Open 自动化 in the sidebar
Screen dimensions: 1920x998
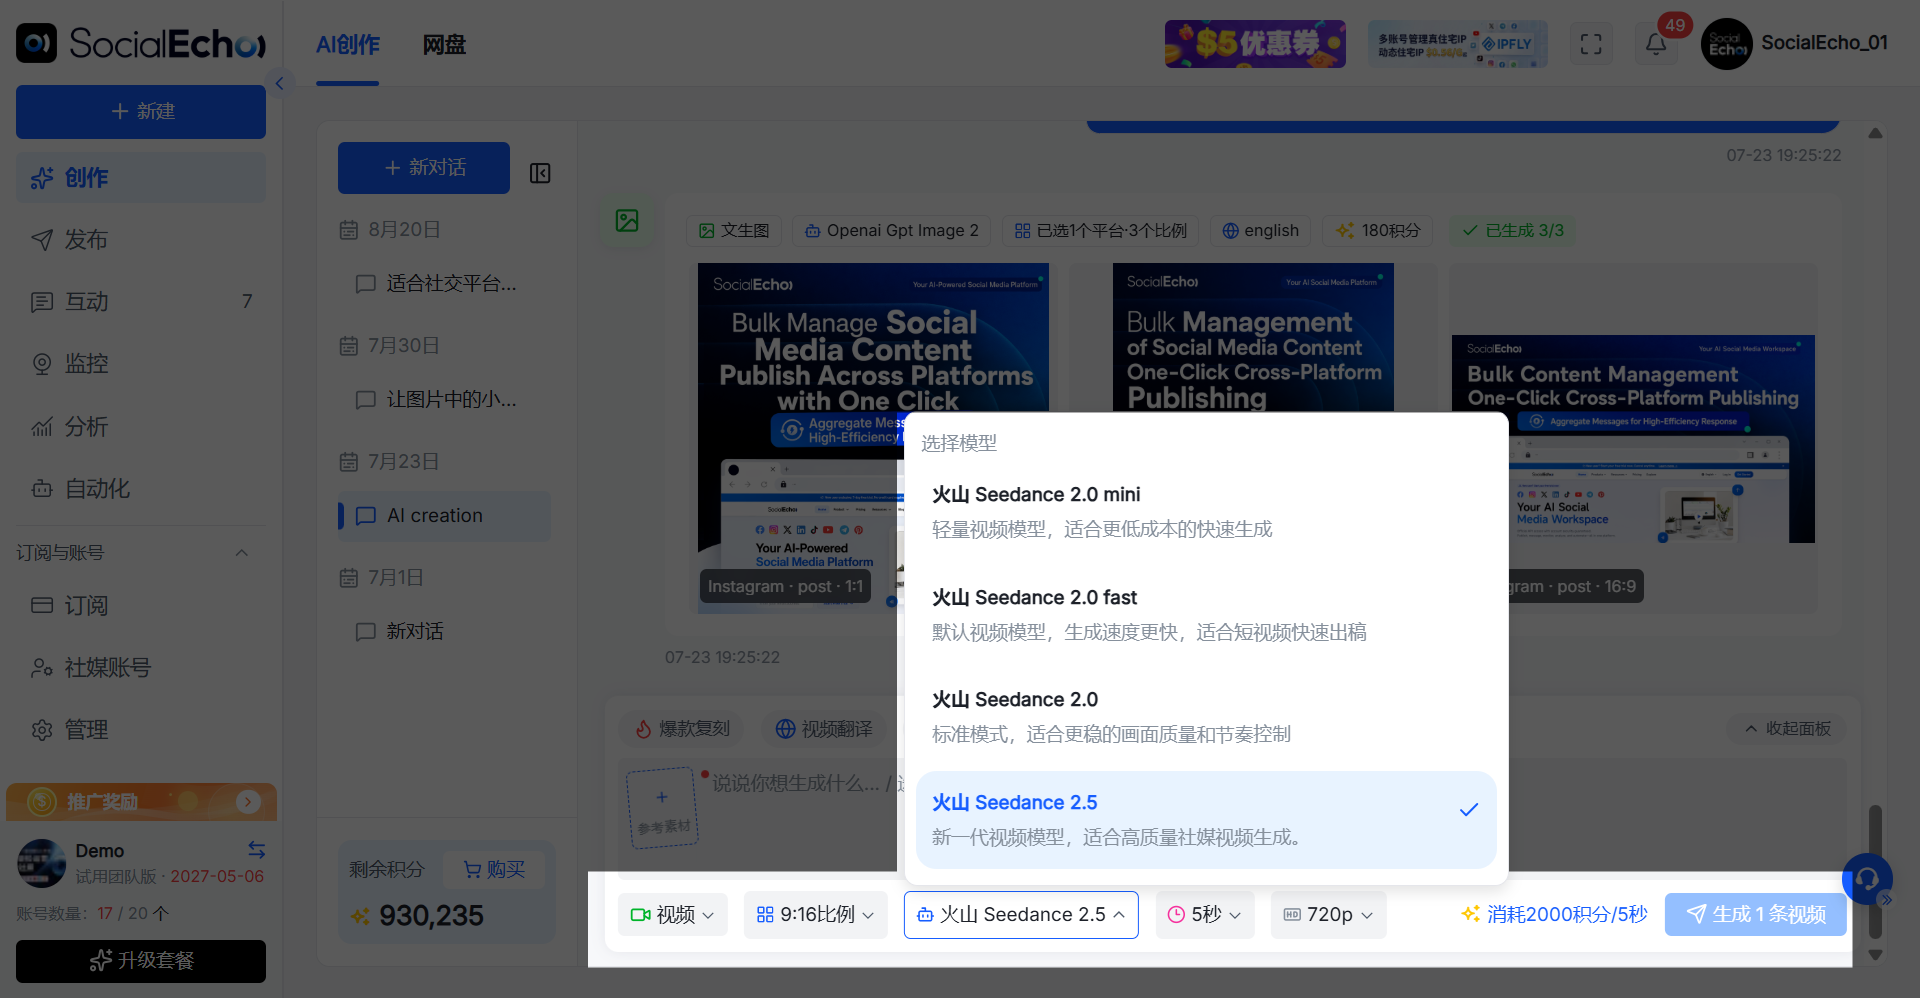141,489
